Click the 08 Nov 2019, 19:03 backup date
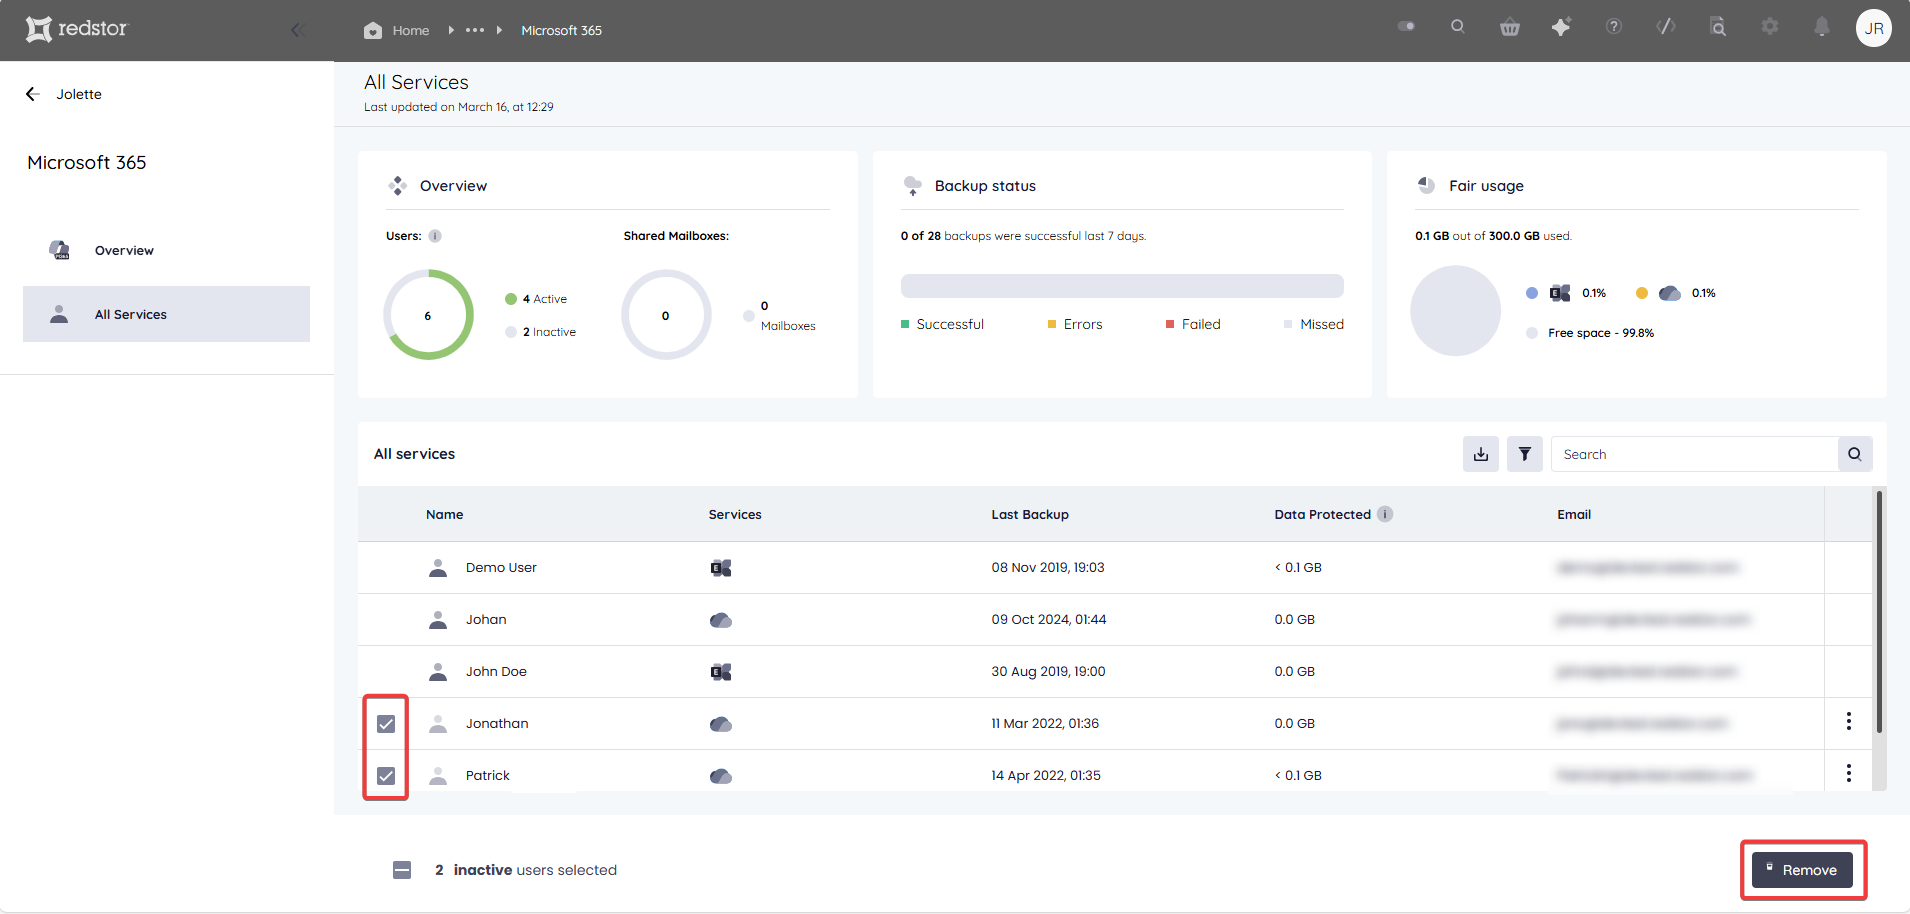 1048,567
